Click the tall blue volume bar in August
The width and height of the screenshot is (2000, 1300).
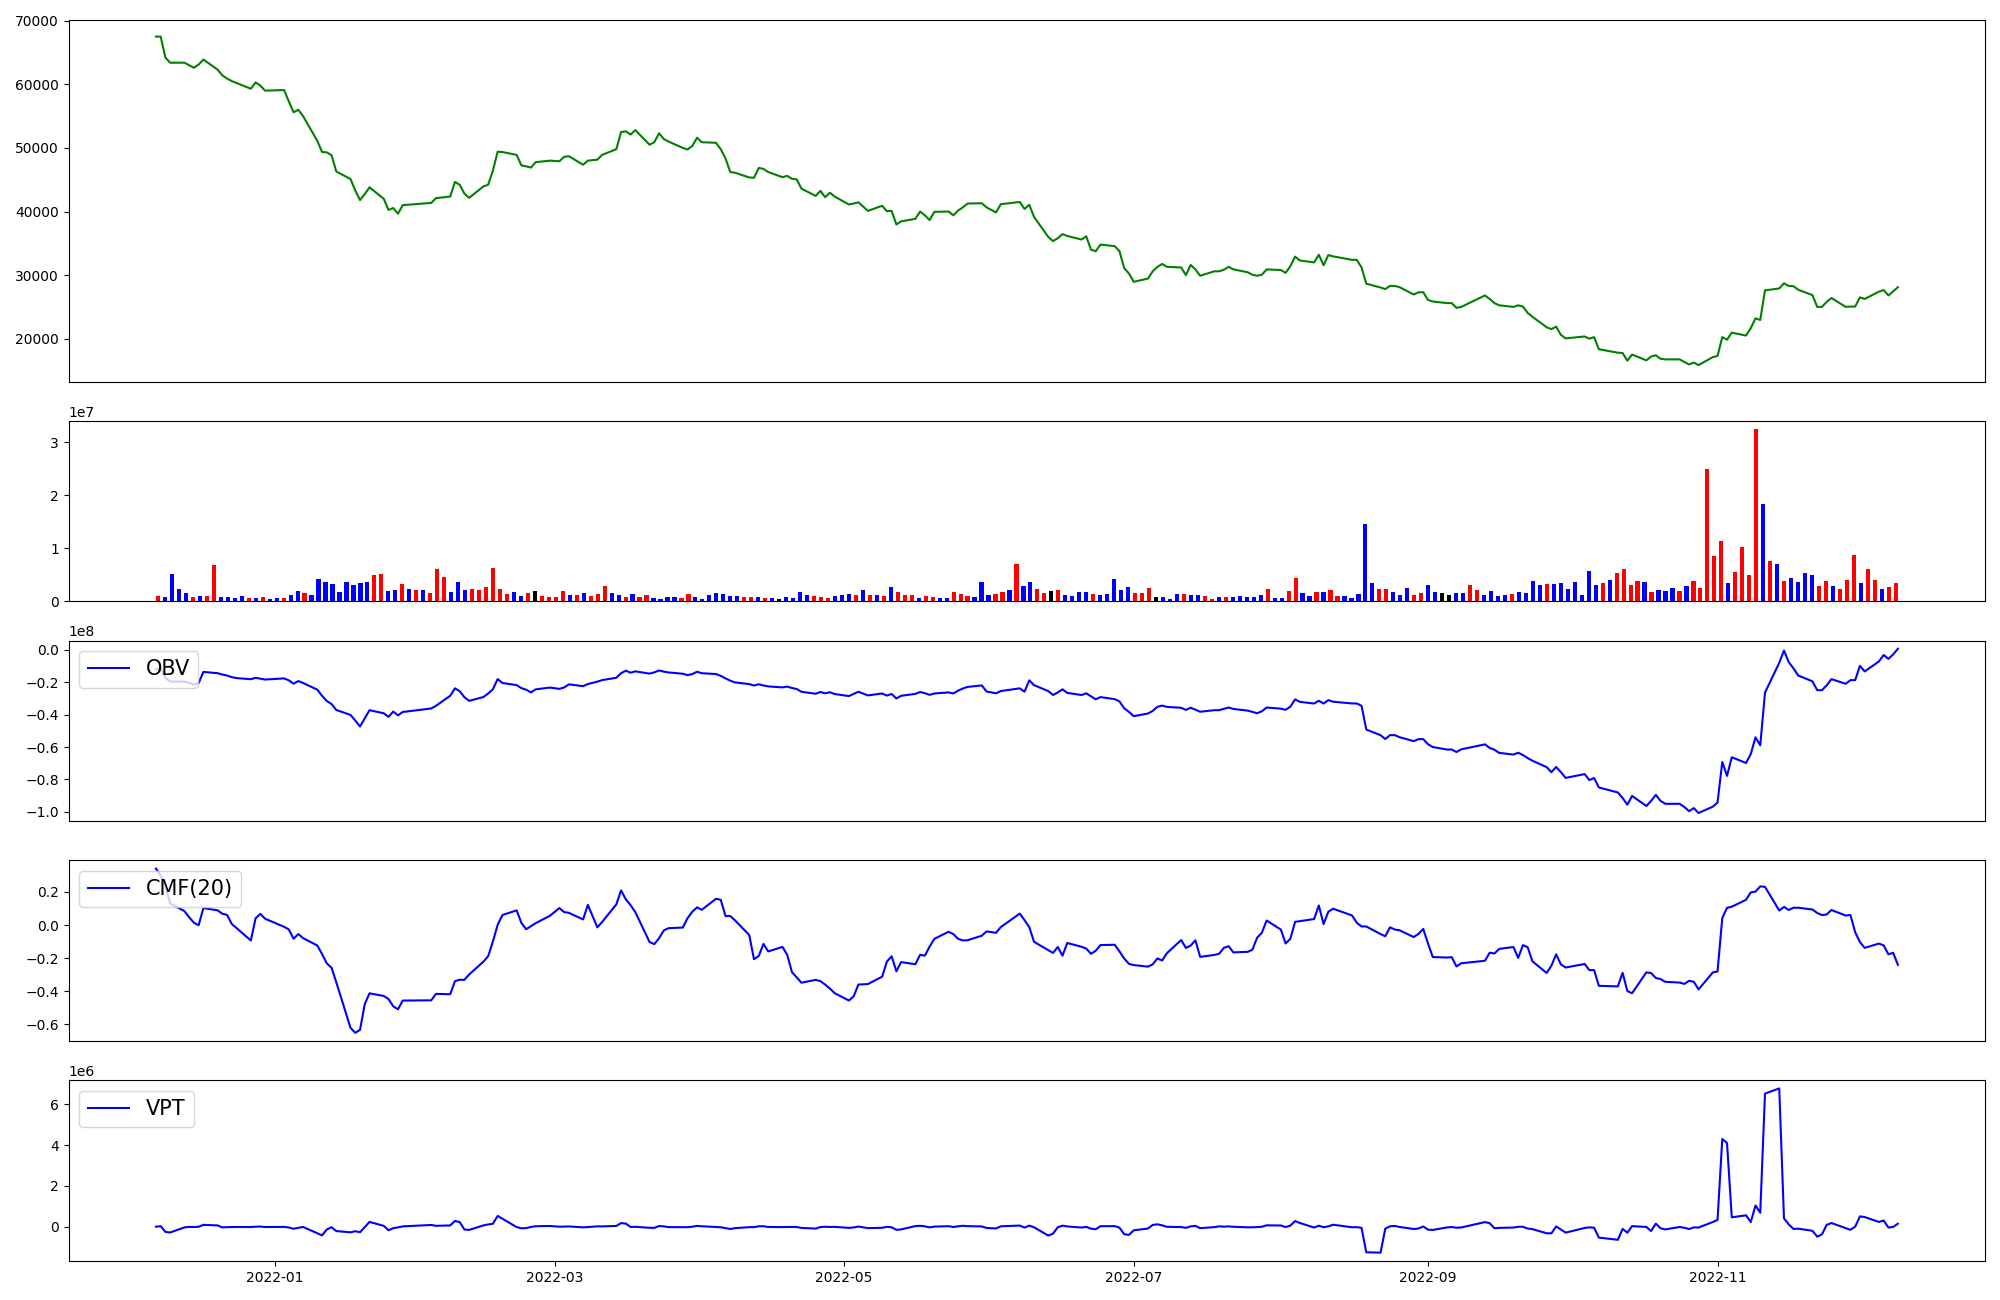pyautogui.click(x=1365, y=562)
